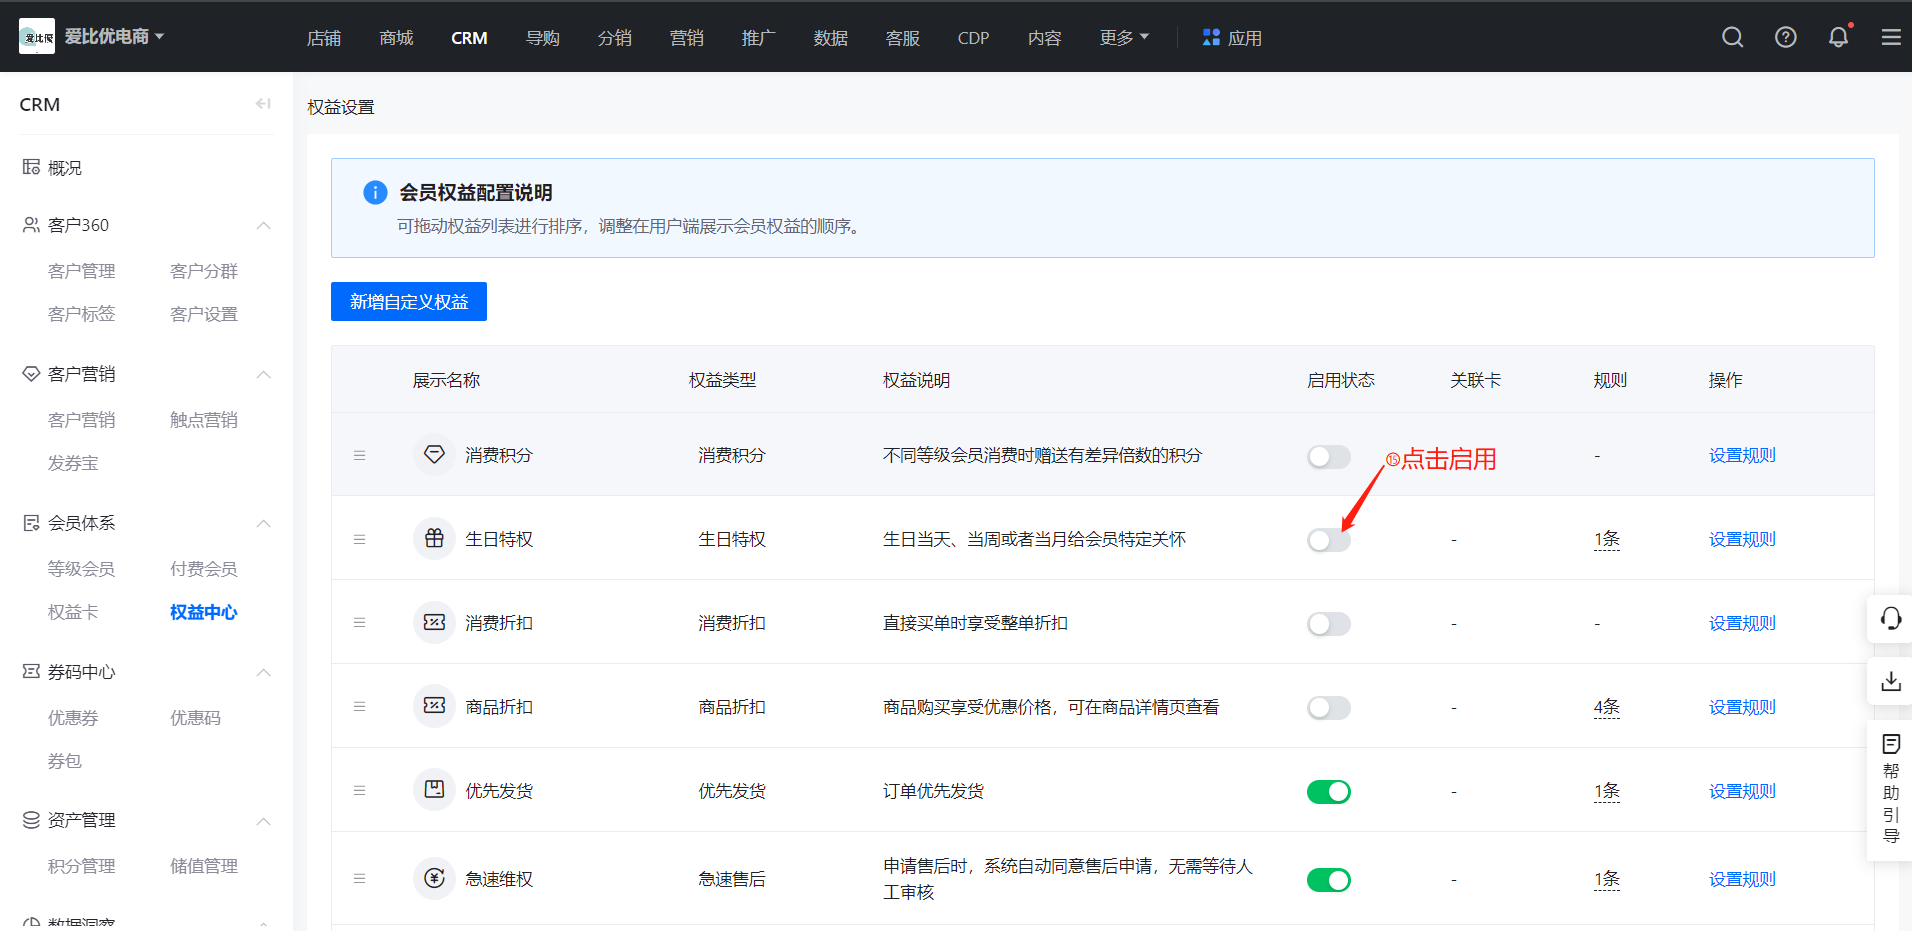This screenshot has height=931, width=1912.
Task: Switch to the 店铺 top menu
Action: 324,38
